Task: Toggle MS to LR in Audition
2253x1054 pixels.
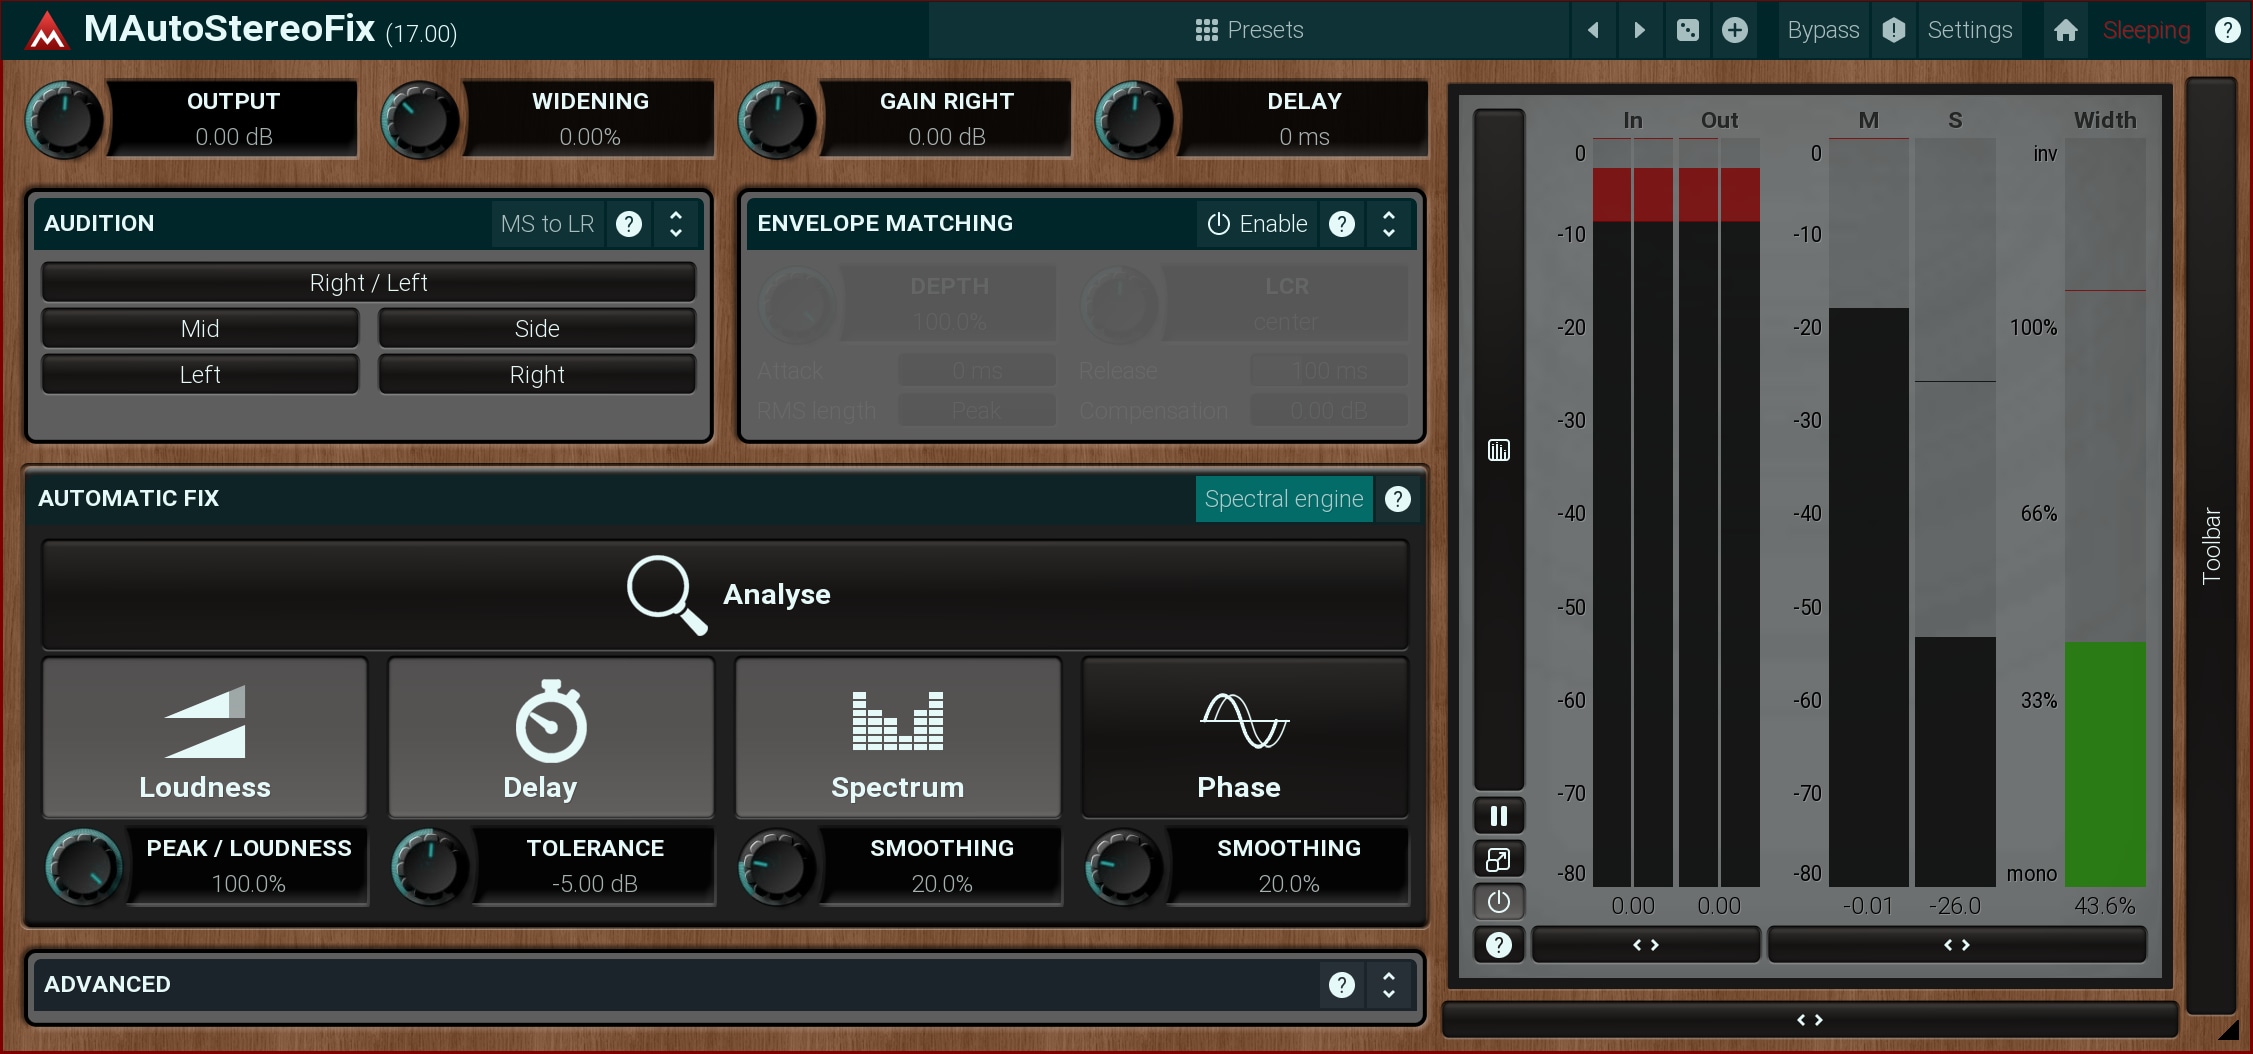Action: 547,224
